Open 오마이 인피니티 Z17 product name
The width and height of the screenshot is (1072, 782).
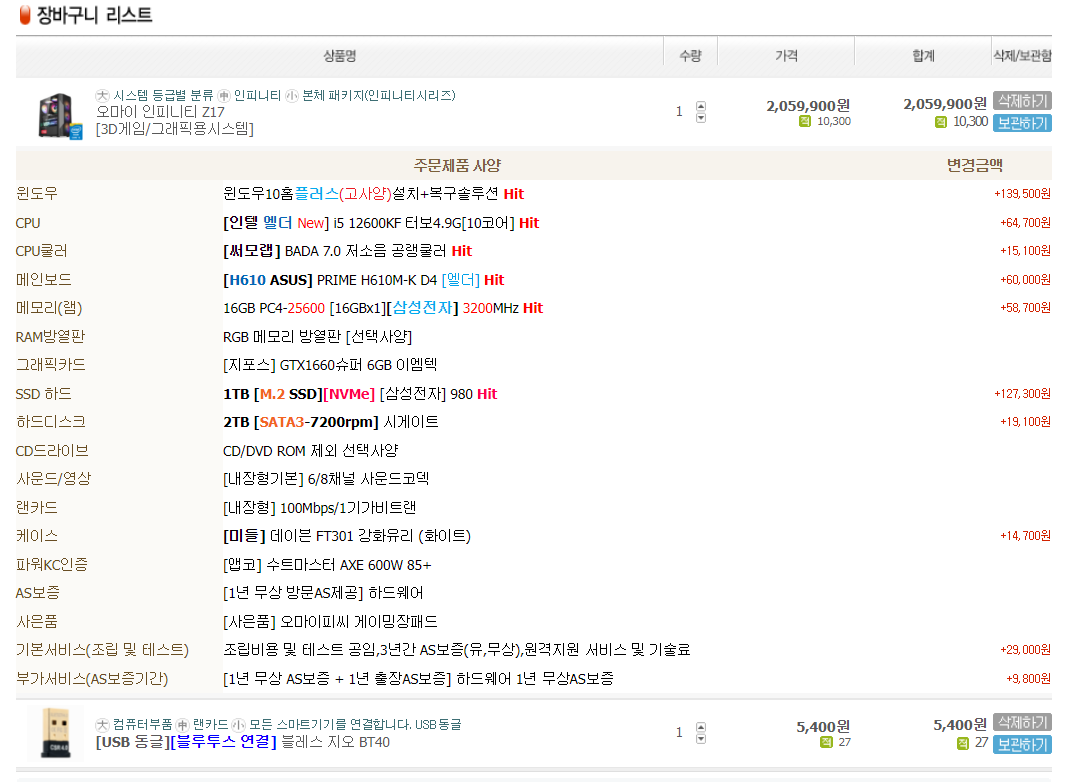click(160, 111)
